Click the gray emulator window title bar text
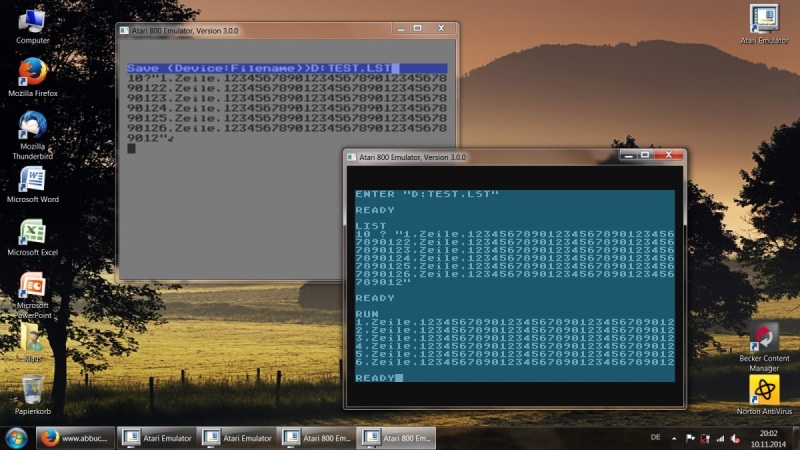The height and width of the screenshot is (450, 800). coord(185,31)
